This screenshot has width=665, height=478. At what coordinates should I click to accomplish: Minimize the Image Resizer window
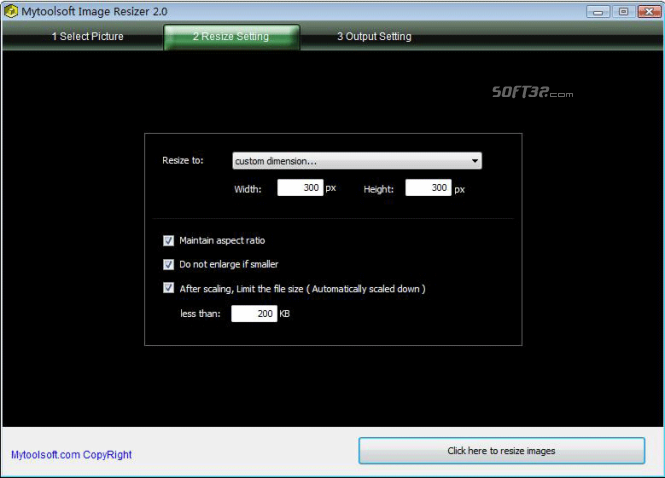pos(598,11)
